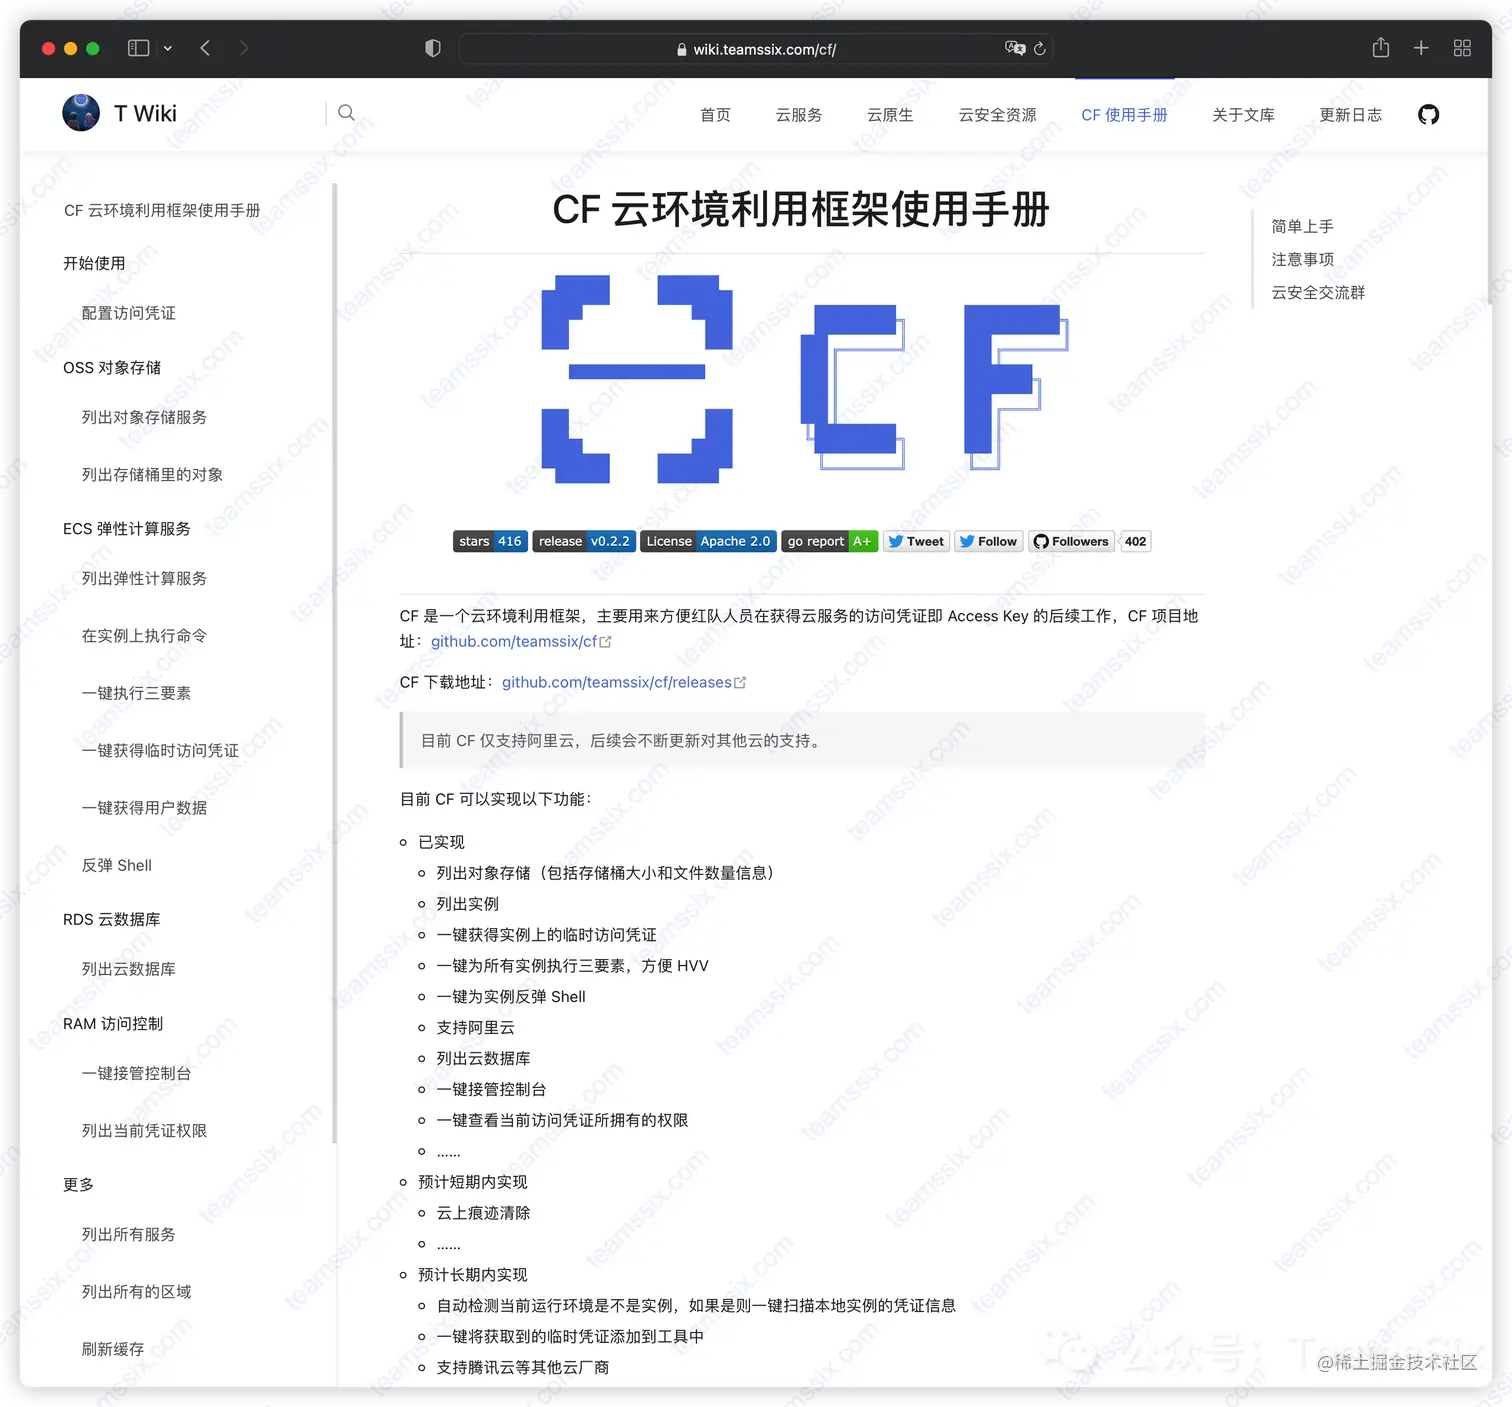Click the Twitter Follow button

(x=988, y=541)
